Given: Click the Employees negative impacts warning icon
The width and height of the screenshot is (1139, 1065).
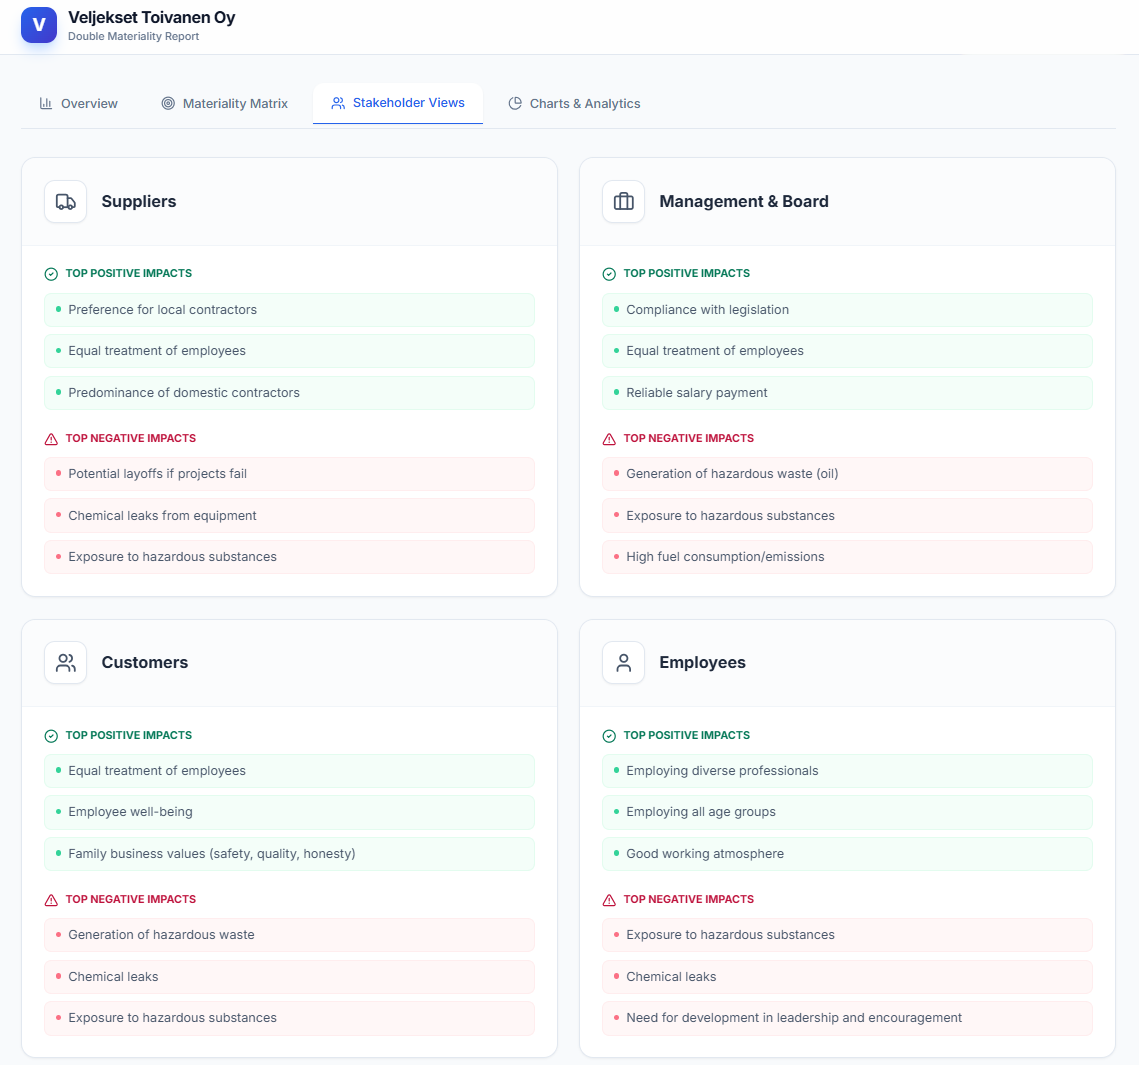Looking at the screenshot, I should (x=609, y=900).
